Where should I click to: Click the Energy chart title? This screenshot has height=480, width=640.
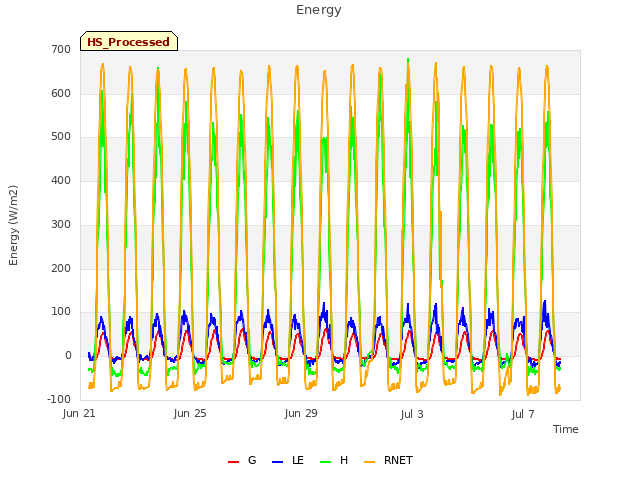tap(319, 10)
